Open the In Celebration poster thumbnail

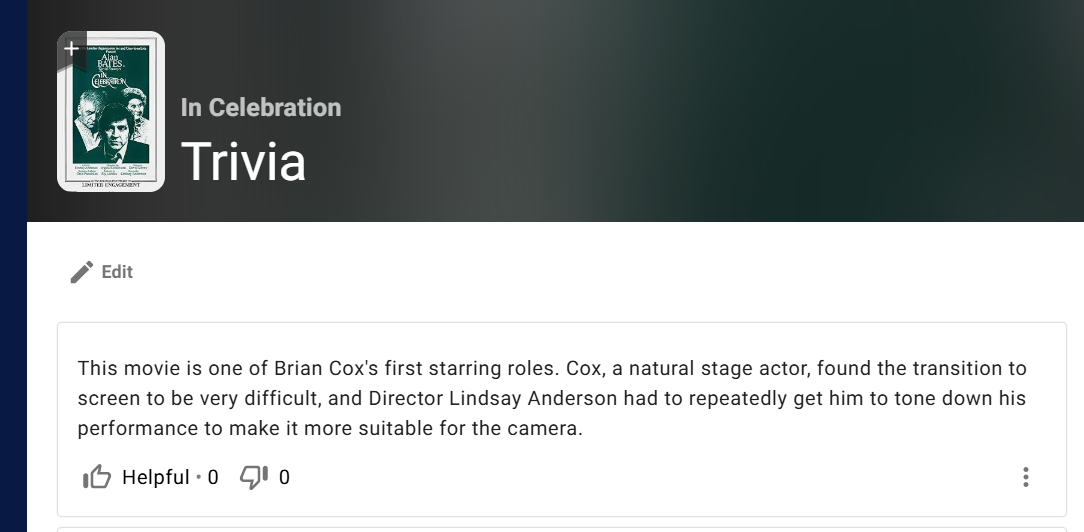click(111, 111)
